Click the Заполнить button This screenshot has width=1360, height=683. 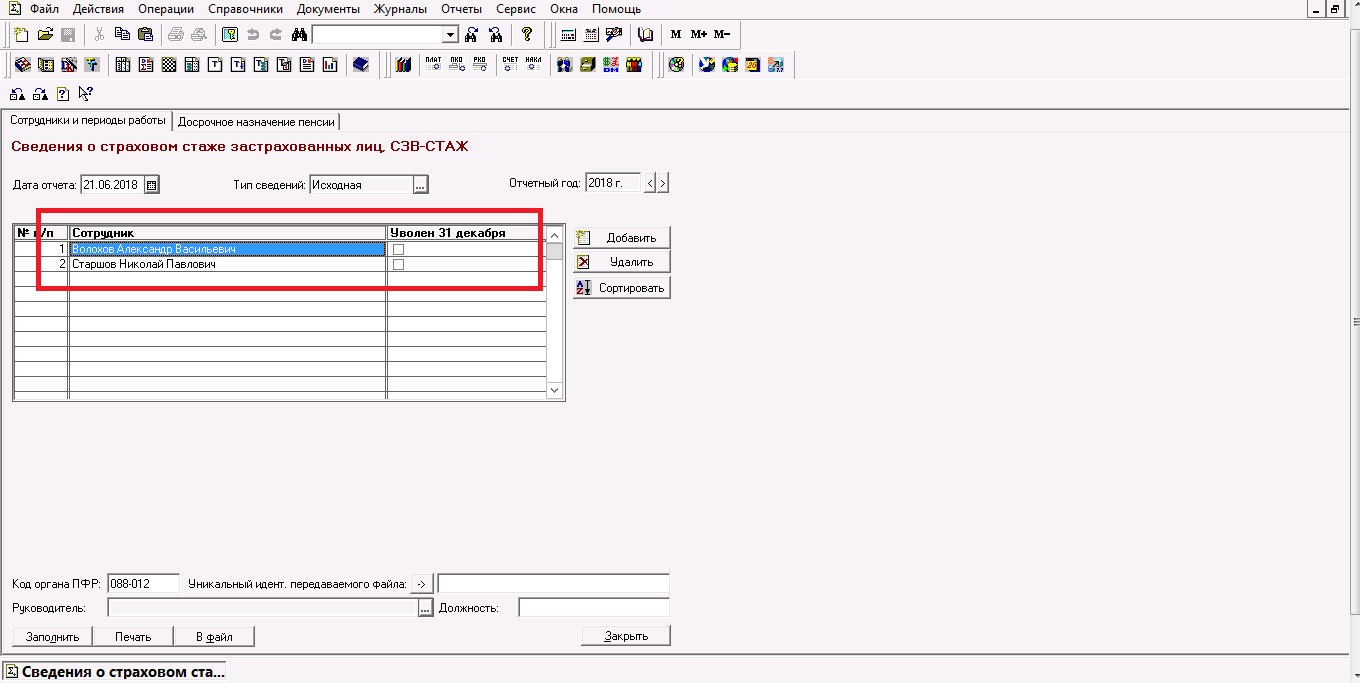pos(52,636)
